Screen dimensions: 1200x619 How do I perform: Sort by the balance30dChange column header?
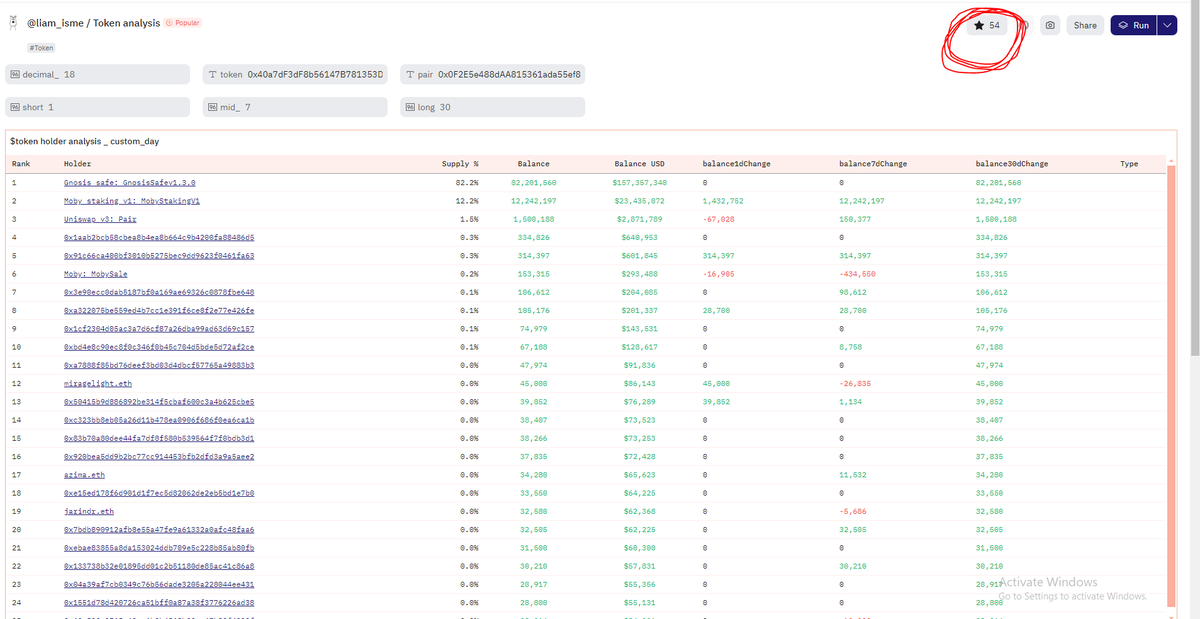1012,163
